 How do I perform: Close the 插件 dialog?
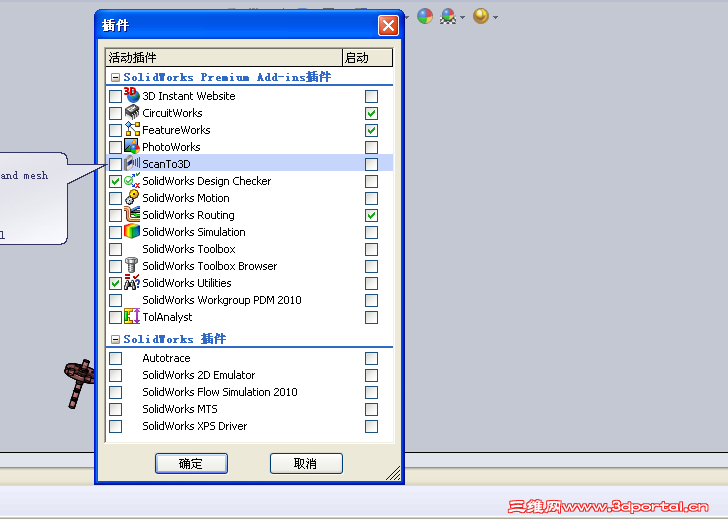[x=388, y=26]
